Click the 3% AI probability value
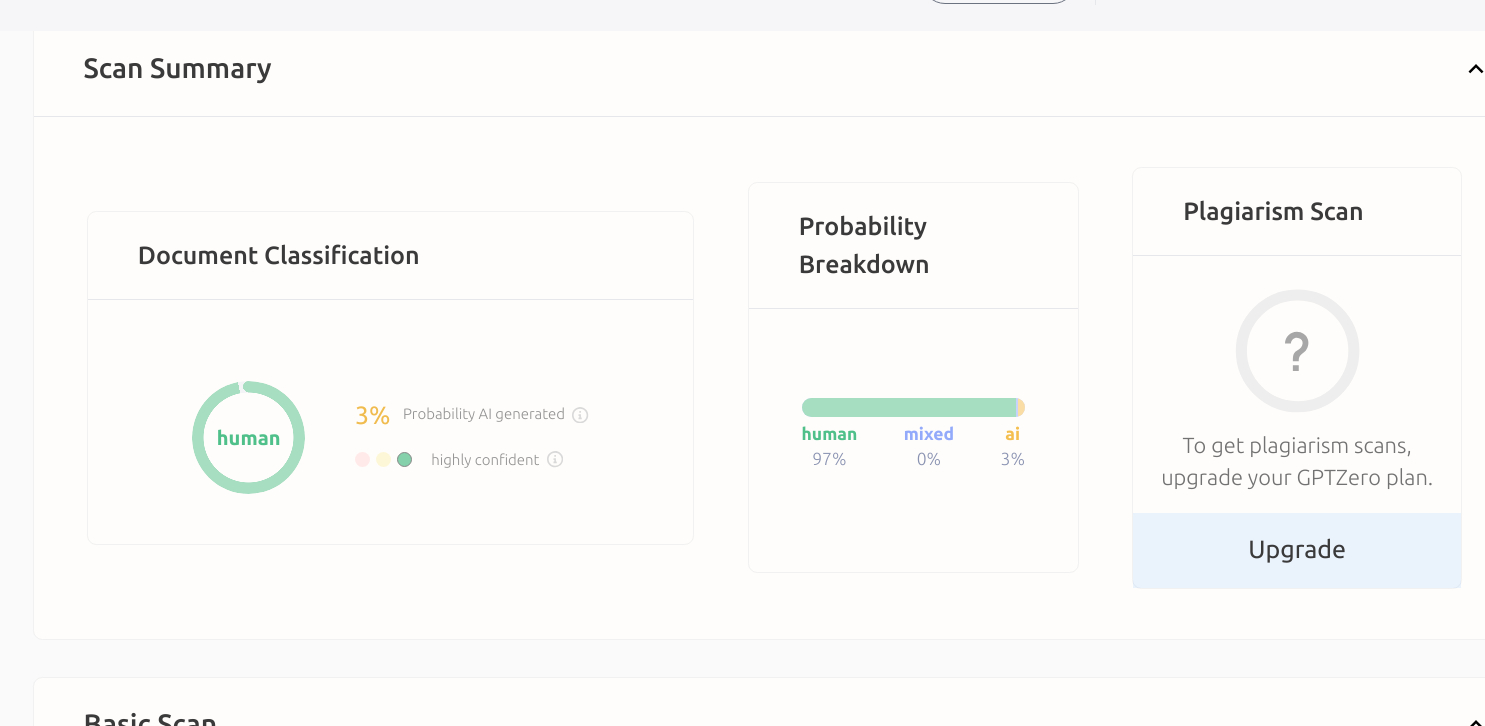 [372, 415]
